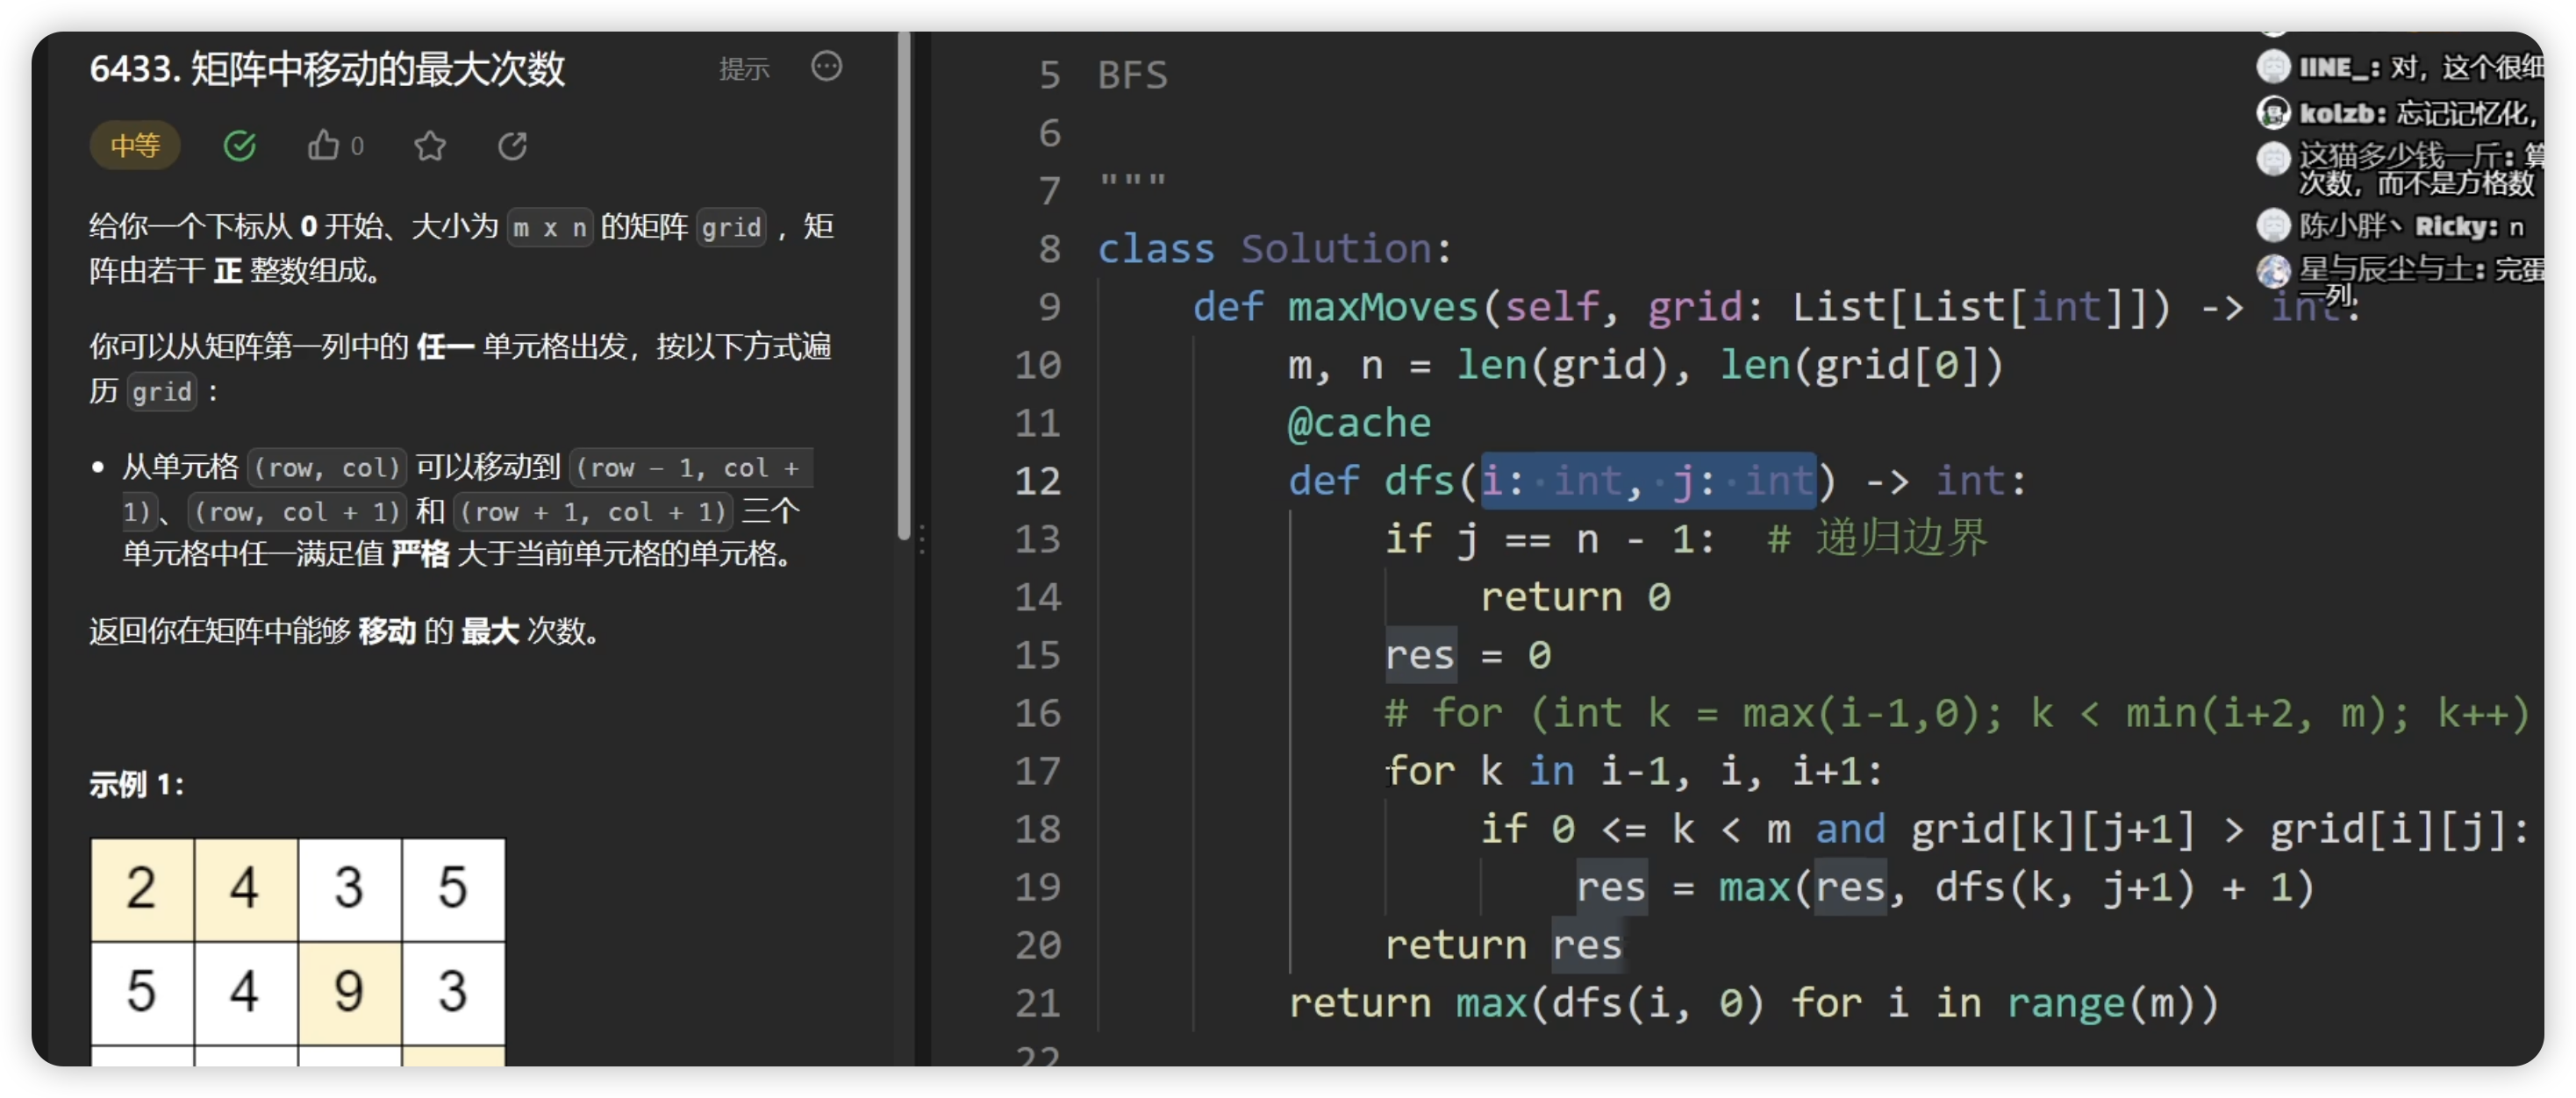This screenshot has height=1098, width=2576.
Task: Click the star favorite icon
Action: [430, 146]
